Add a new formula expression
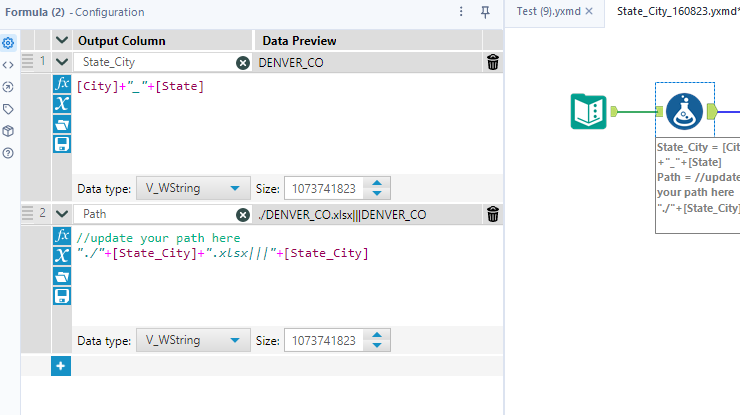 61,367
